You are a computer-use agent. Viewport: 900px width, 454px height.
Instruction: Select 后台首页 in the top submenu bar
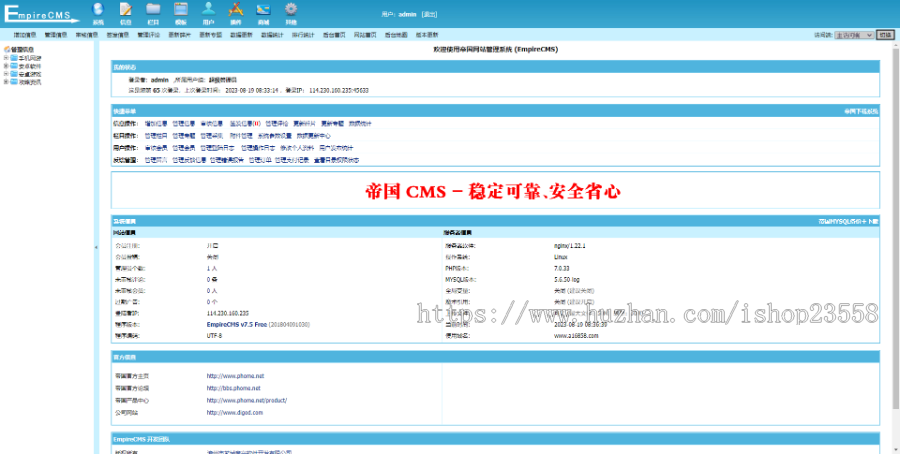click(x=334, y=35)
